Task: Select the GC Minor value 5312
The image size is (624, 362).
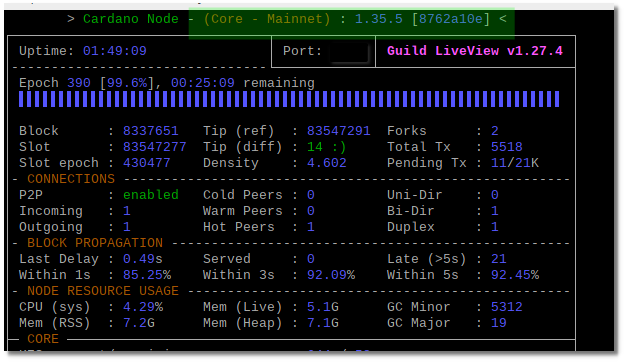Action: (507, 307)
